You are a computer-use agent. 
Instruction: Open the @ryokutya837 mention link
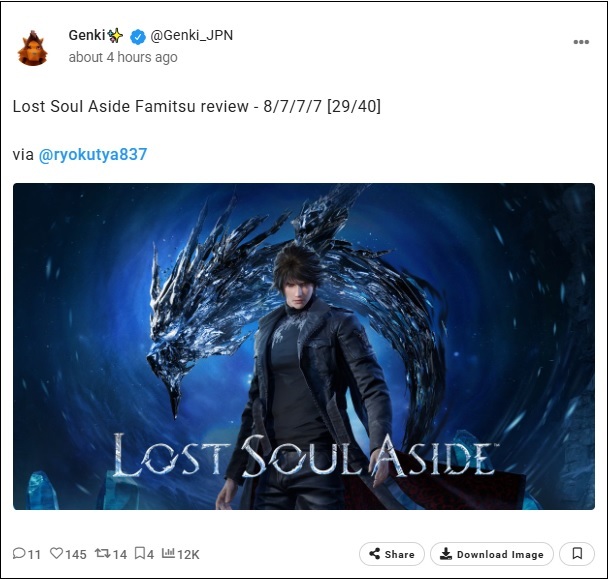tap(93, 154)
